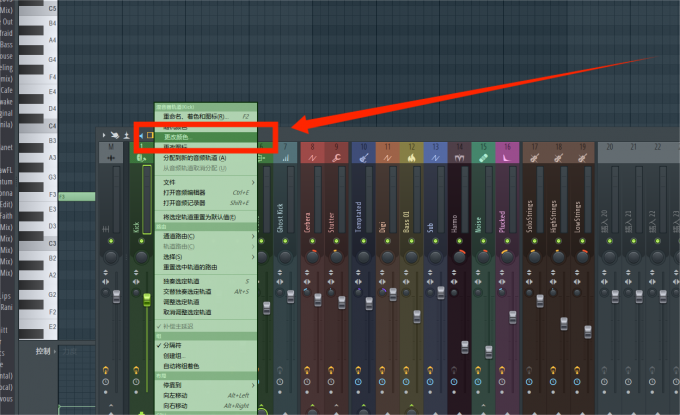Choose 重命名、着色和图标 menu entry
This screenshot has width=680, height=415.
point(206,117)
